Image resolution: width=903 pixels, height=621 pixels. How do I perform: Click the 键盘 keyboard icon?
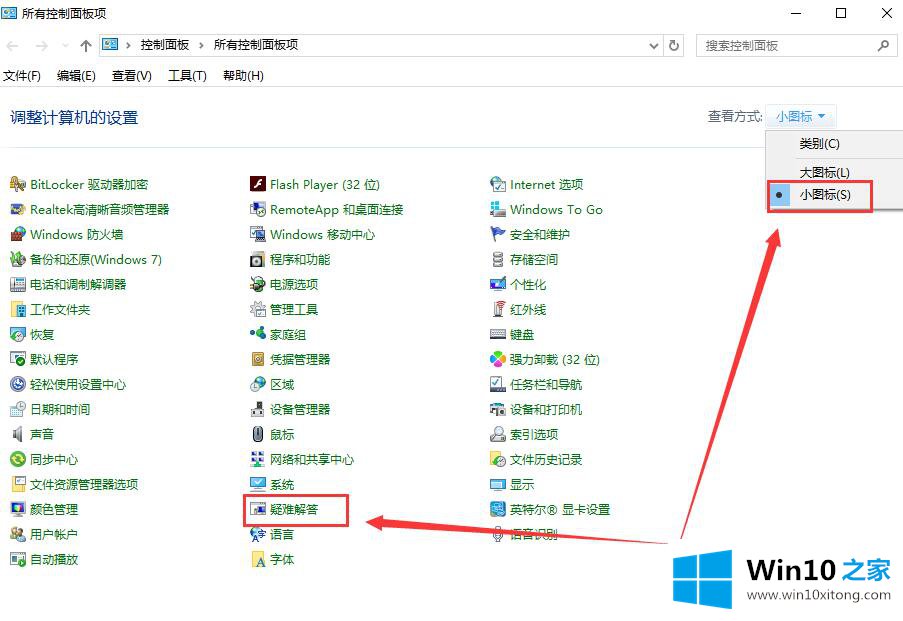(x=498, y=334)
